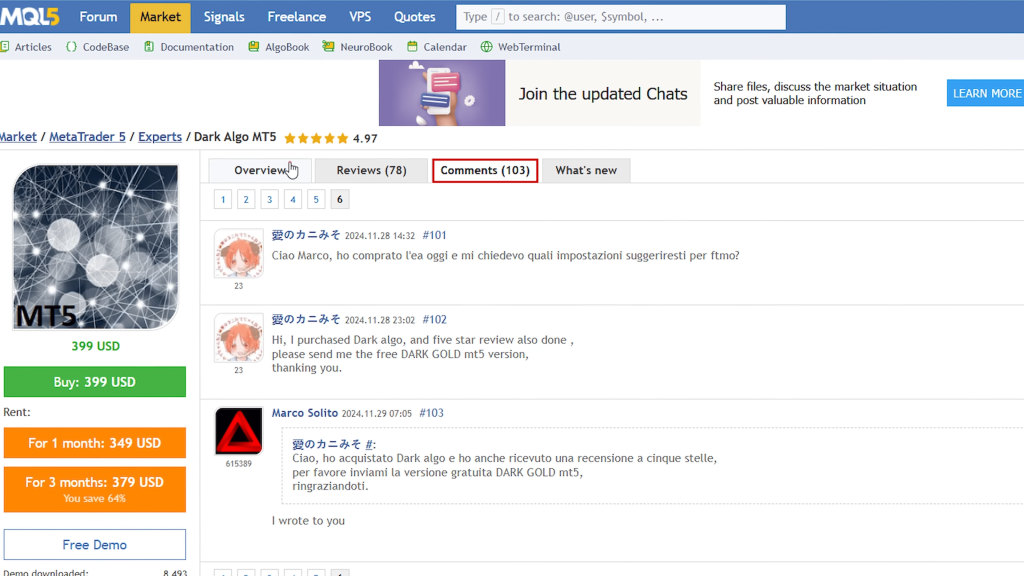Open Freelance in the top menu
Image resolution: width=1024 pixels, height=576 pixels.
pyautogui.click(x=297, y=17)
